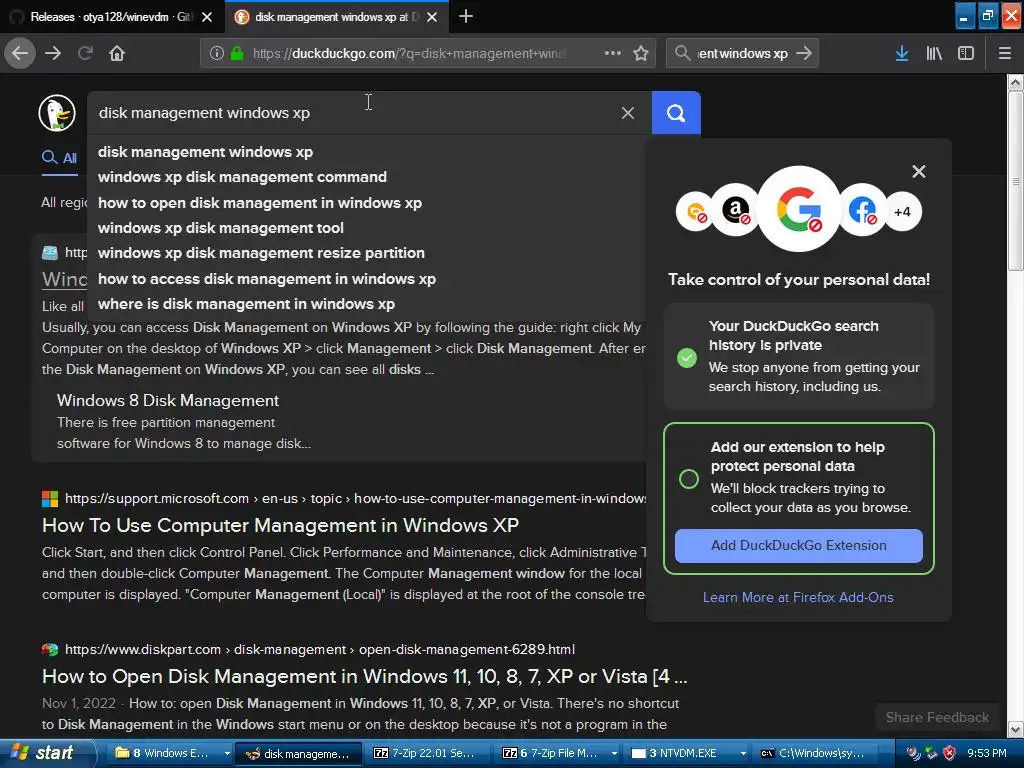Toggle the empty circle beside extension offer
This screenshot has width=1024, height=768.
click(x=688, y=479)
